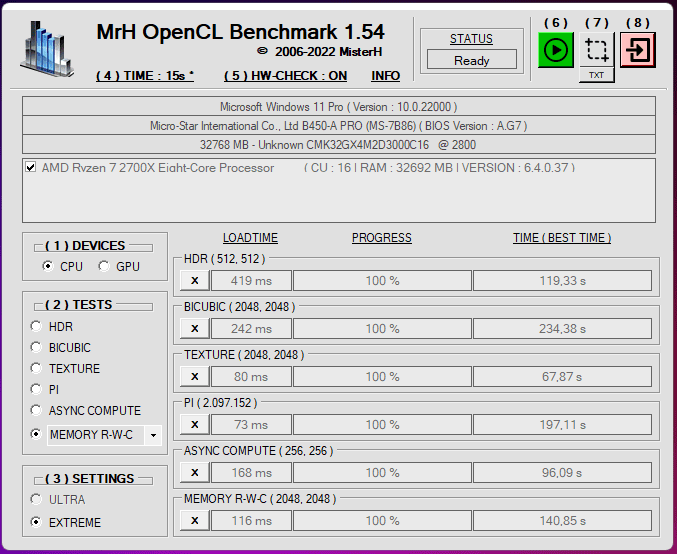Image resolution: width=677 pixels, height=554 pixels.
Task: Click the HDR load time 419 ms
Action: click(251, 281)
